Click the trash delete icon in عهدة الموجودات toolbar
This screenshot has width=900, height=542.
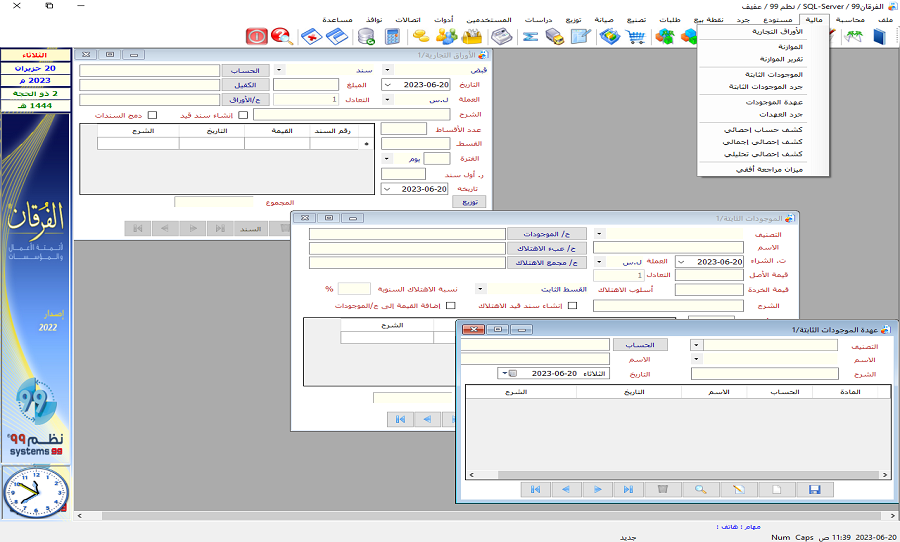pos(661,489)
